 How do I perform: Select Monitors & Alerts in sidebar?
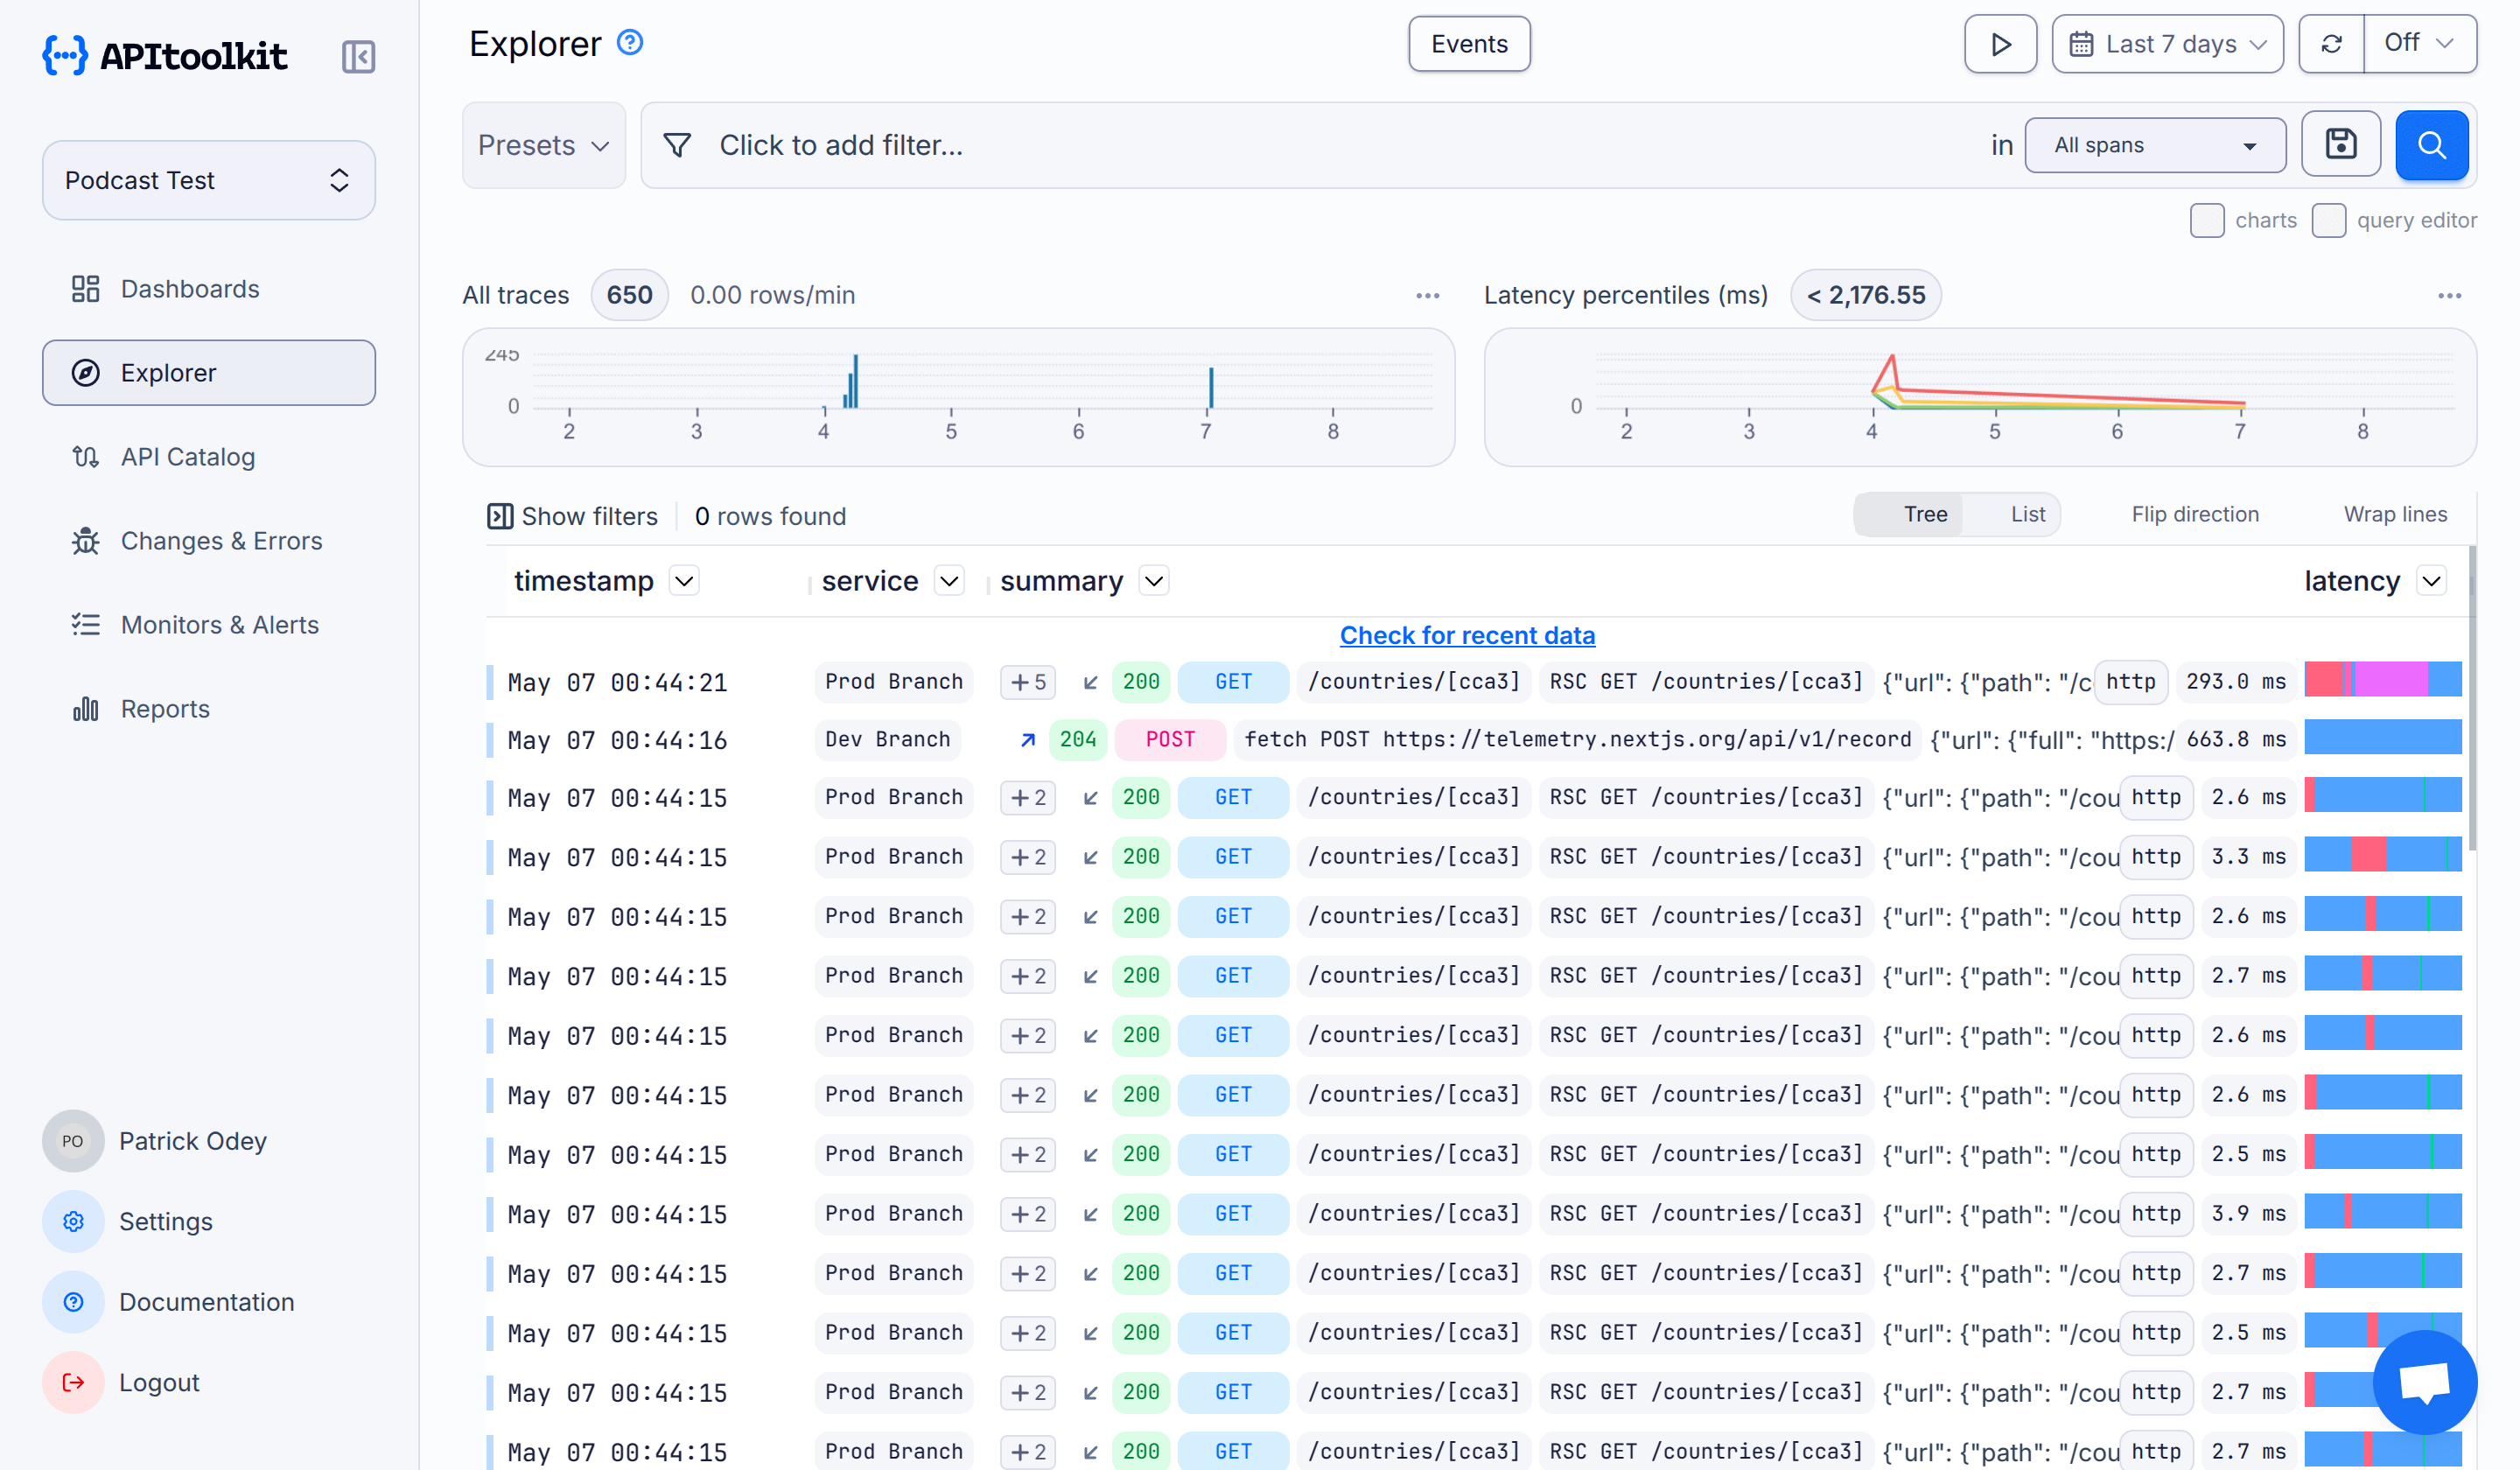click(x=221, y=624)
